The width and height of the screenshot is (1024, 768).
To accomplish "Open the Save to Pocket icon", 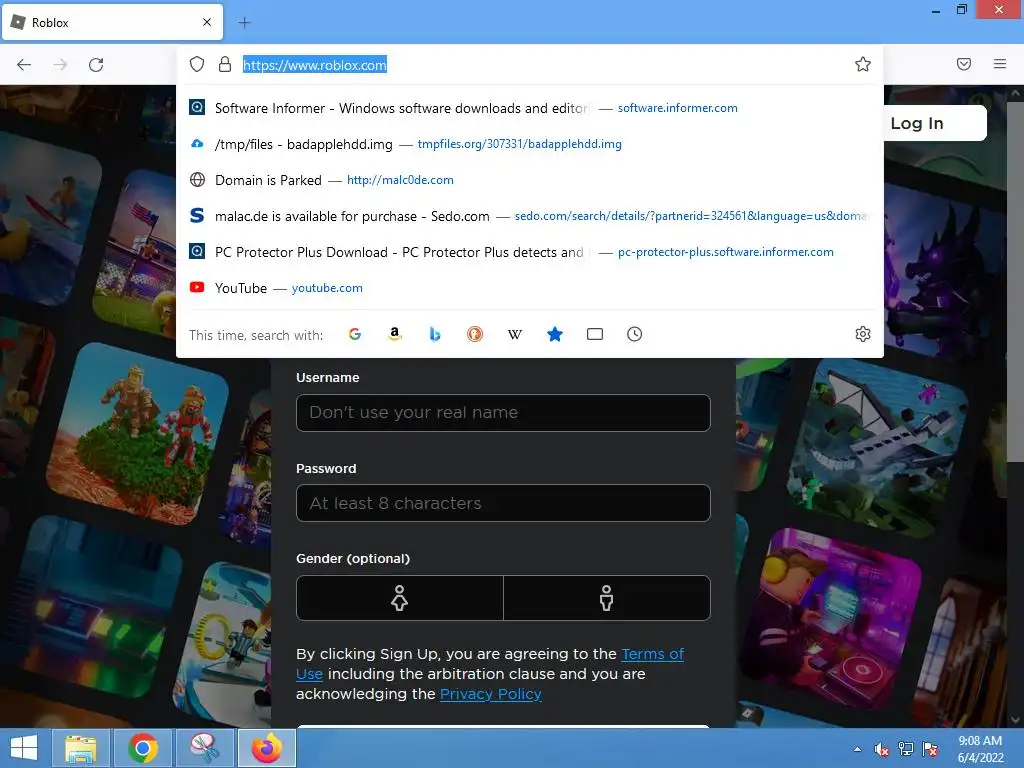I will (x=964, y=64).
